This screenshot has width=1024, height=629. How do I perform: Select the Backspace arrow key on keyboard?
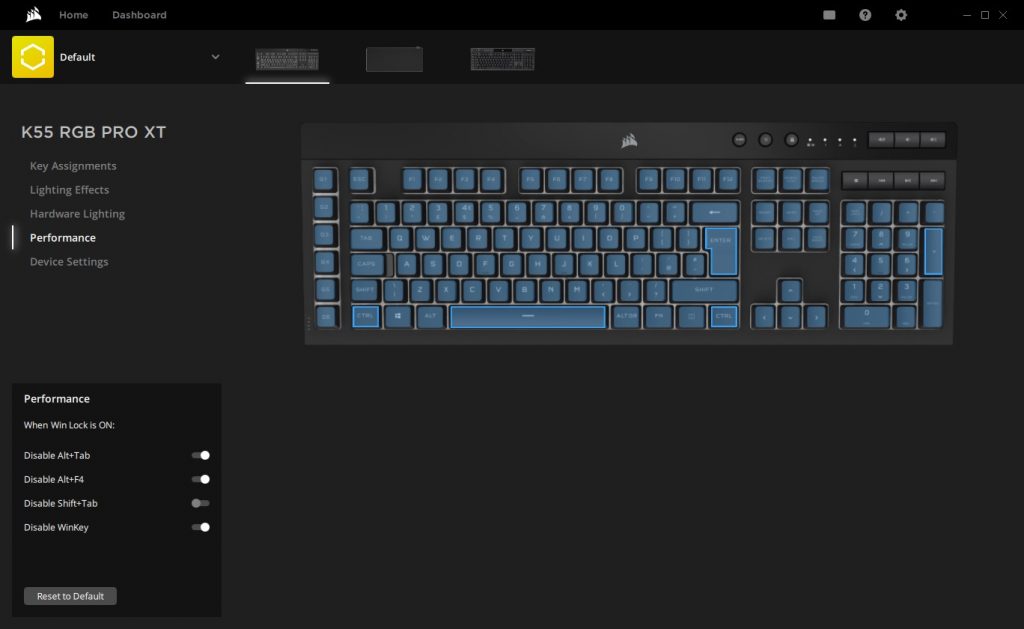pyautogui.click(x=714, y=212)
